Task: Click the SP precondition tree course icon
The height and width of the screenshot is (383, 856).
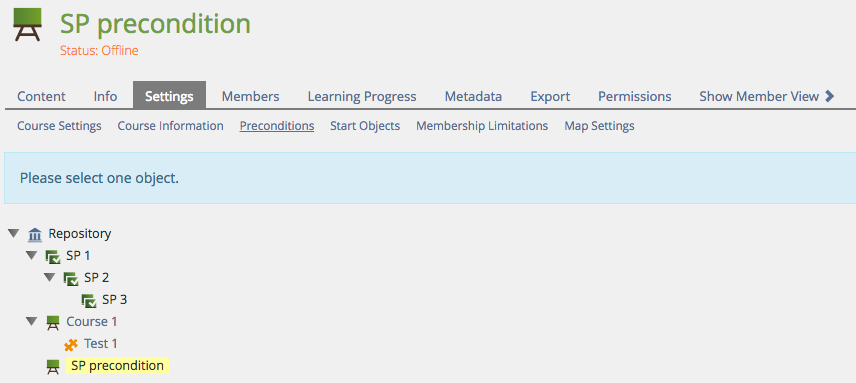Action: point(52,367)
